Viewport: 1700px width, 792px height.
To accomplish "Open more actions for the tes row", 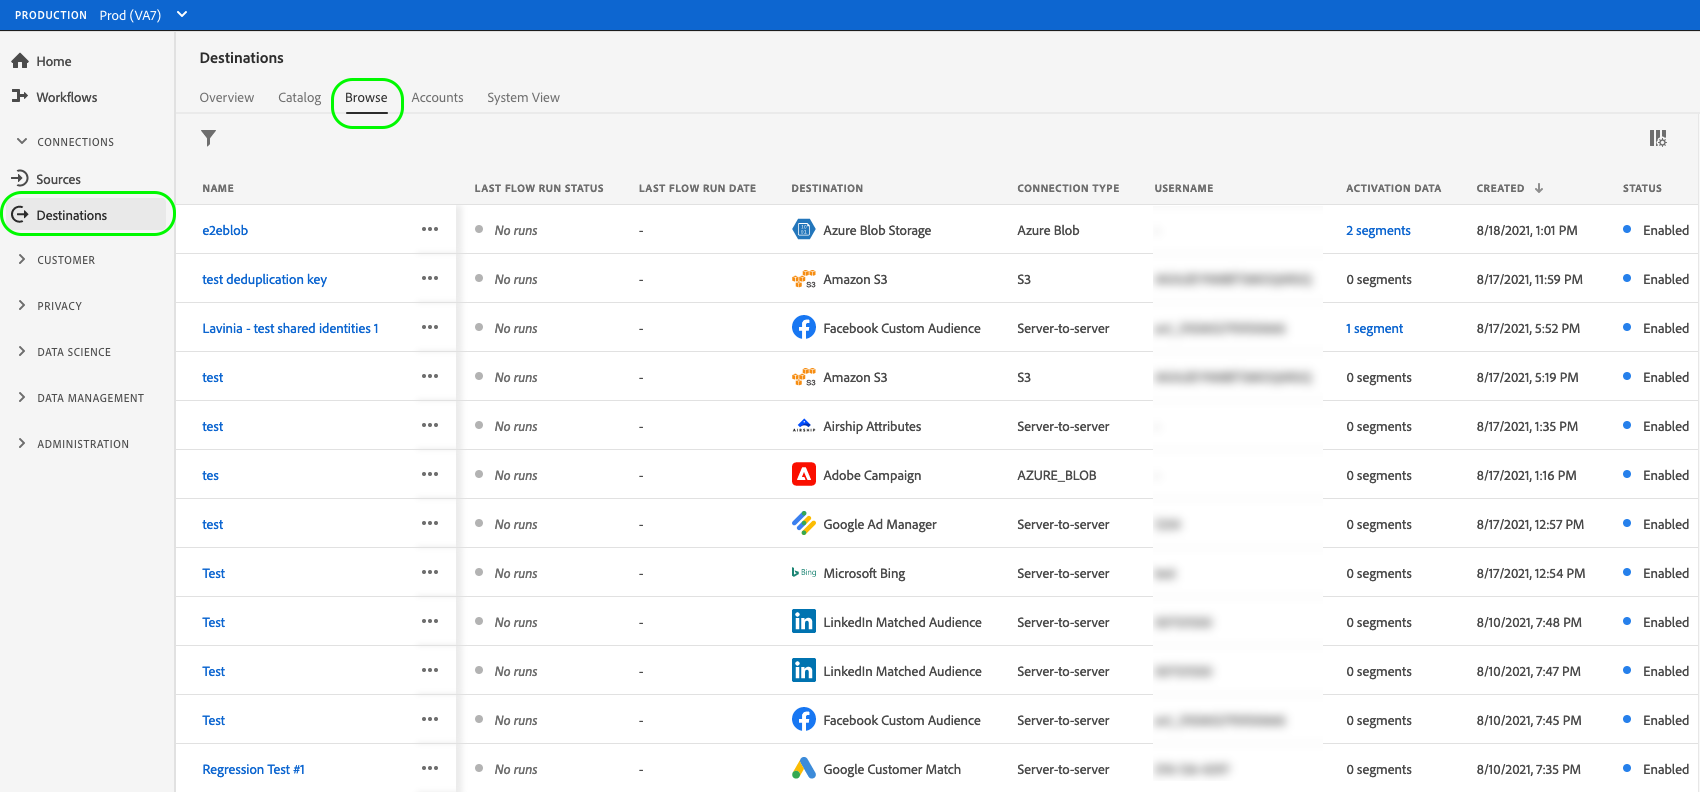I will (430, 474).
